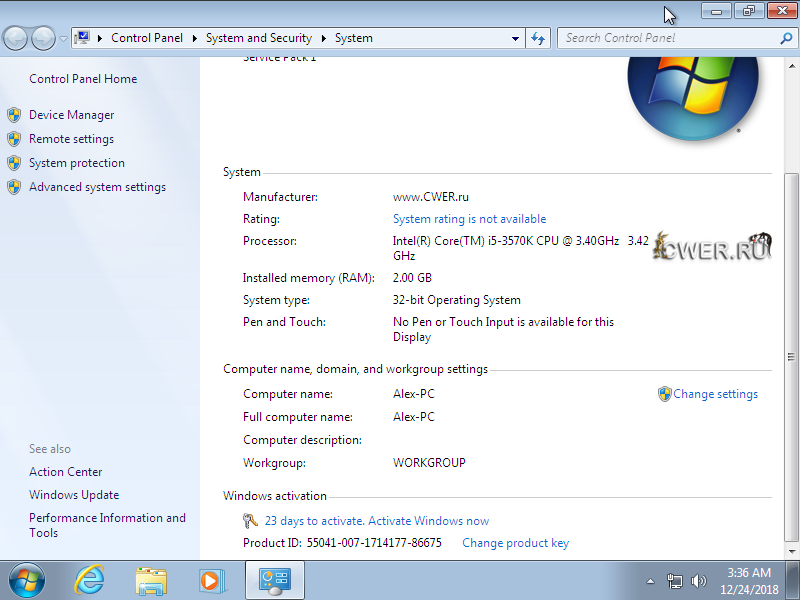Click the shield icon beside Change settings
The image size is (800, 600).
click(663, 394)
